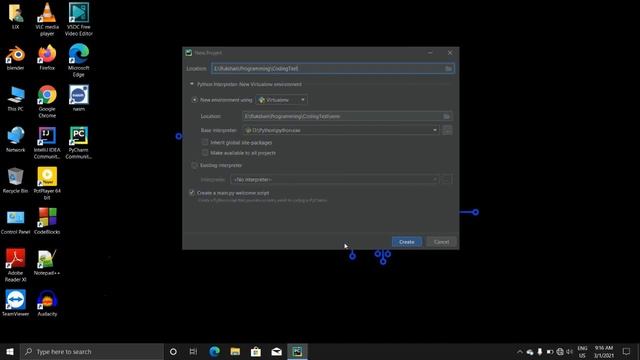Image resolution: width=640 pixels, height=360 pixels.
Task: Open the nasm desktop shortcut
Action: 79,98
